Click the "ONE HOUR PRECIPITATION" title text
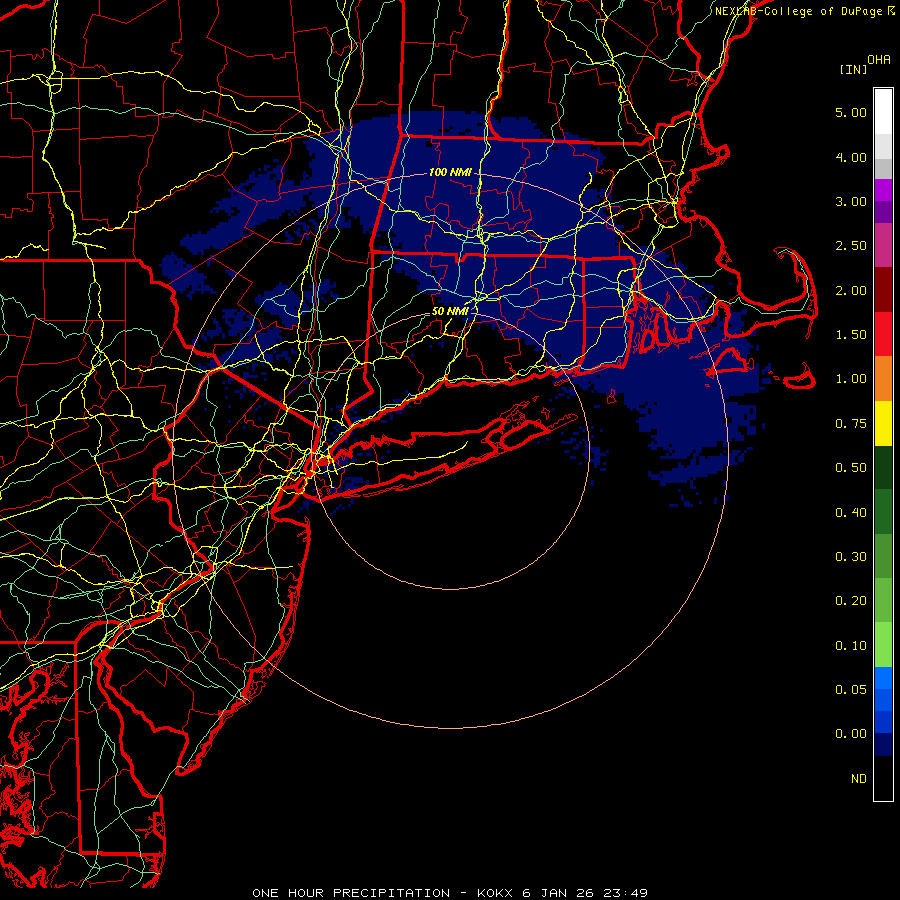Image resolution: width=900 pixels, height=900 pixels. (x=351, y=893)
